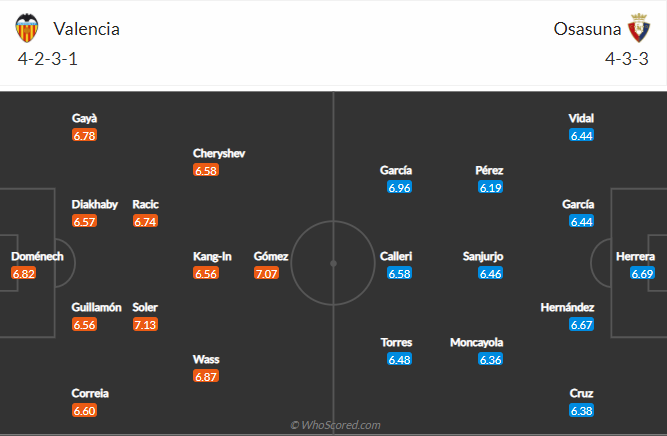Click Sanjurjo's 6.46 rating badge
This screenshot has width=667, height=436.
click(x=490, y=273)
